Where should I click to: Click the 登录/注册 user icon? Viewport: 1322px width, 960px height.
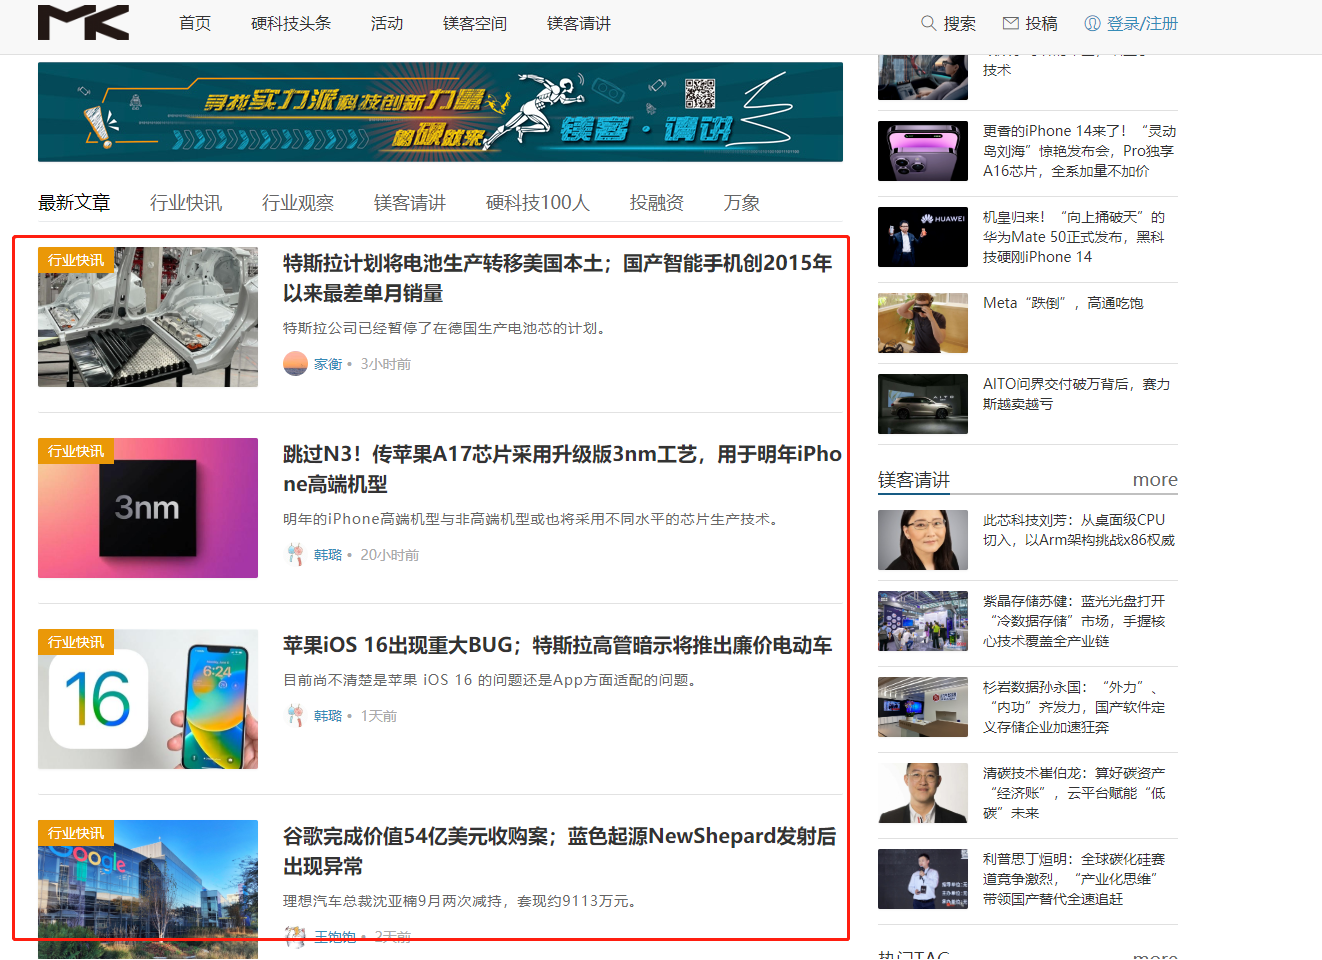point(1092,23)
